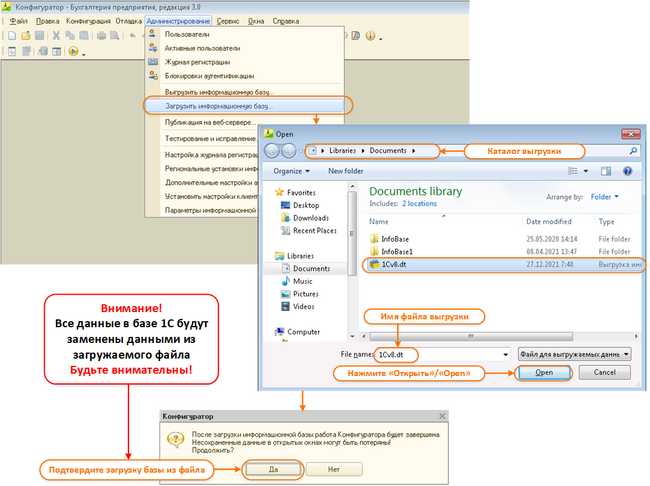The image size is (650, 486).
Task: Open the InfoBase folder
Action: coord(395,239)
